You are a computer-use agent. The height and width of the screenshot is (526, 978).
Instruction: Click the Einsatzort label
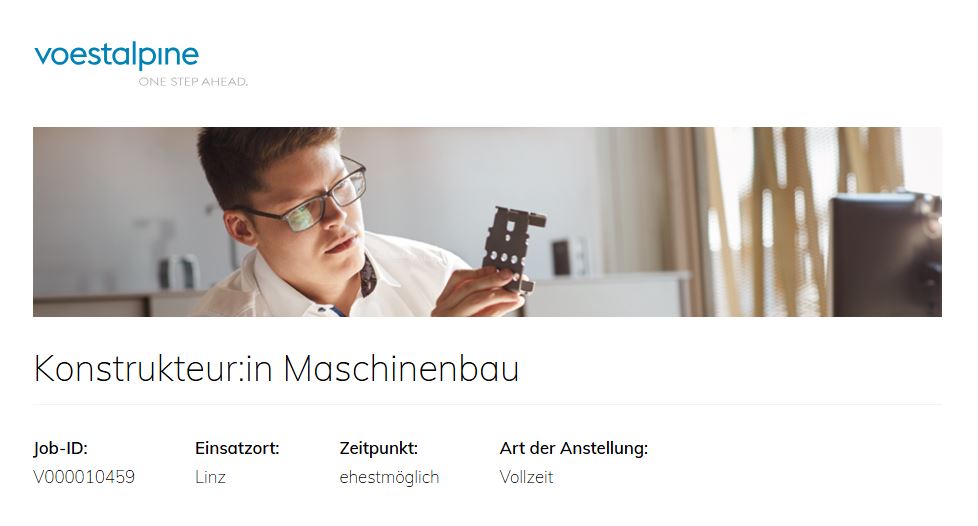point(237,448)
